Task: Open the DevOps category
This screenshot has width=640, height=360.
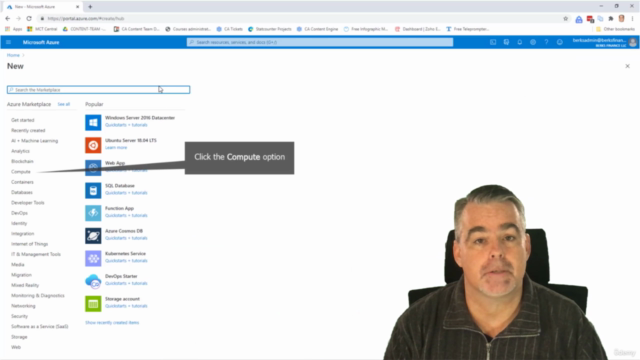Action: pyautogui.click(x=19, y=213)
